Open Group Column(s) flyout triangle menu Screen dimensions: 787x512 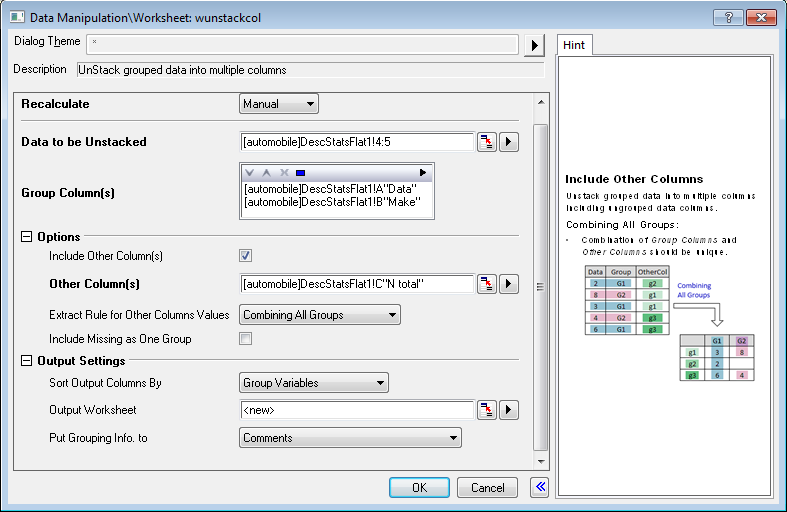(x=423, y=173)
